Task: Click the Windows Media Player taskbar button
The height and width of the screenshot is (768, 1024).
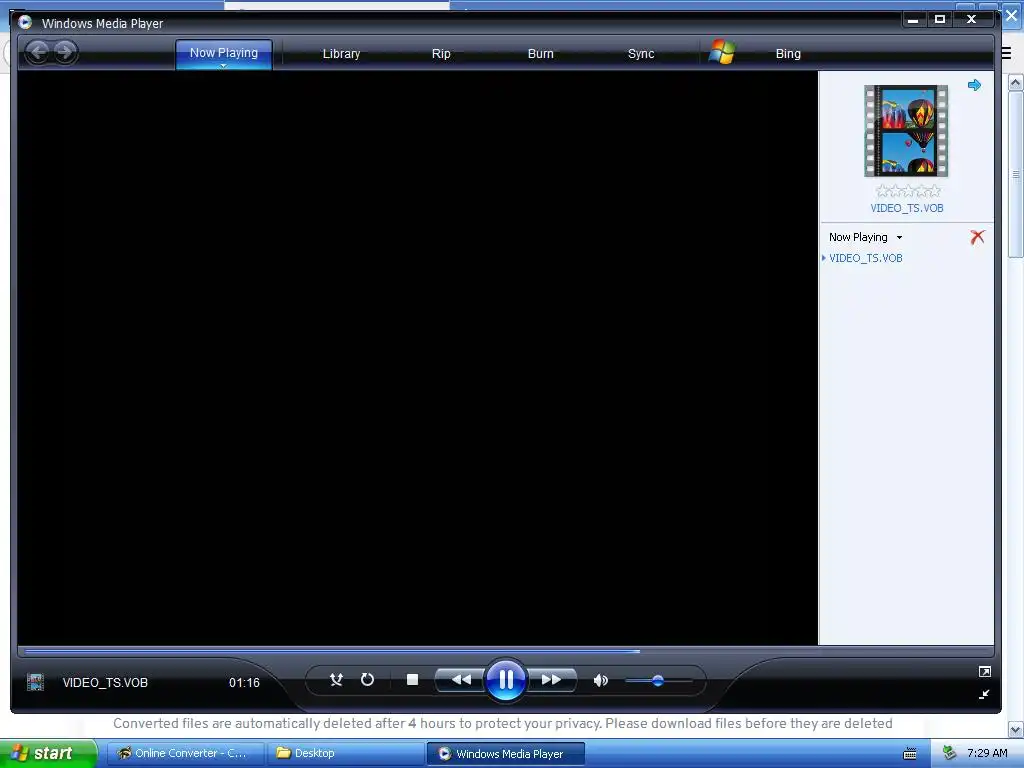Action: (x=505, y=754)
